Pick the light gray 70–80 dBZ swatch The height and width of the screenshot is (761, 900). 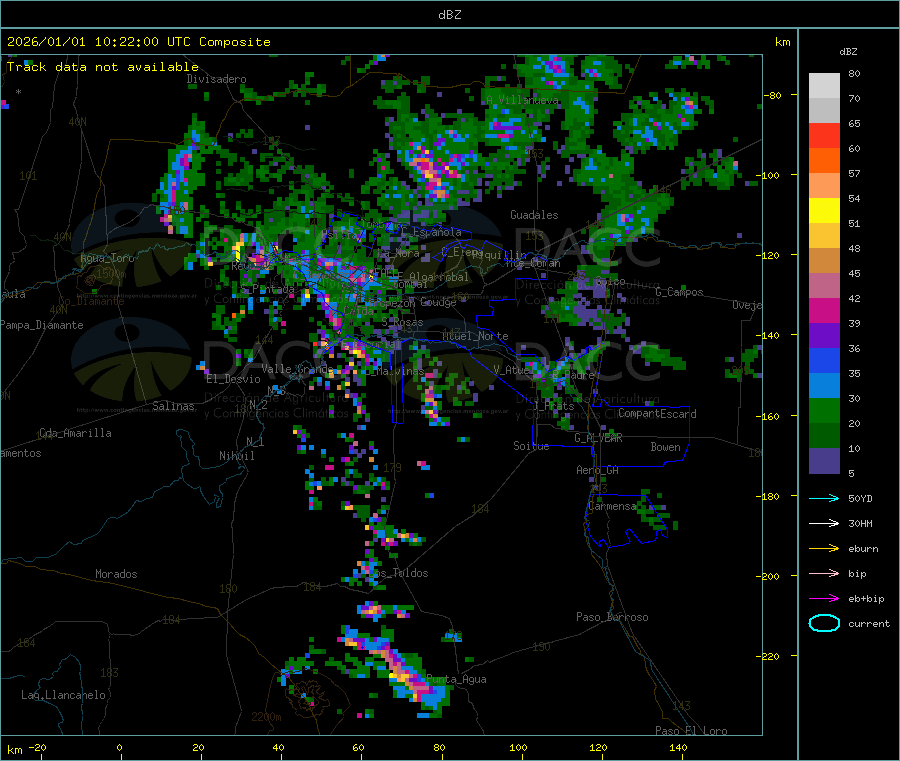click(824, 86)
